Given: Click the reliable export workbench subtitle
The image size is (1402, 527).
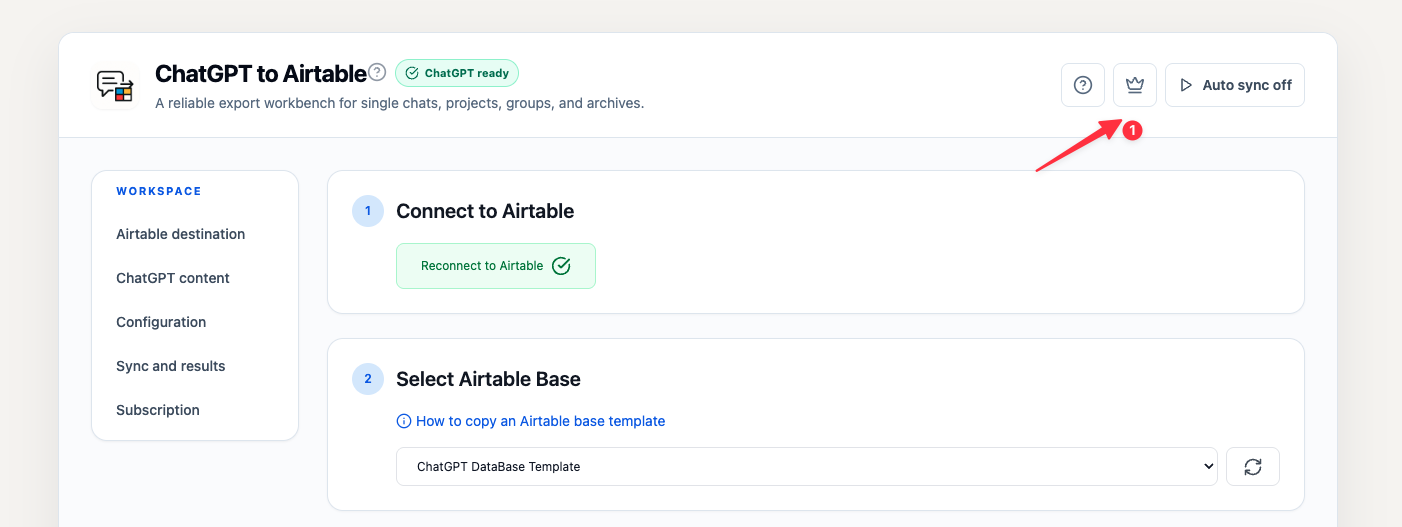Looking at the screenshot, I should point(400,103).
